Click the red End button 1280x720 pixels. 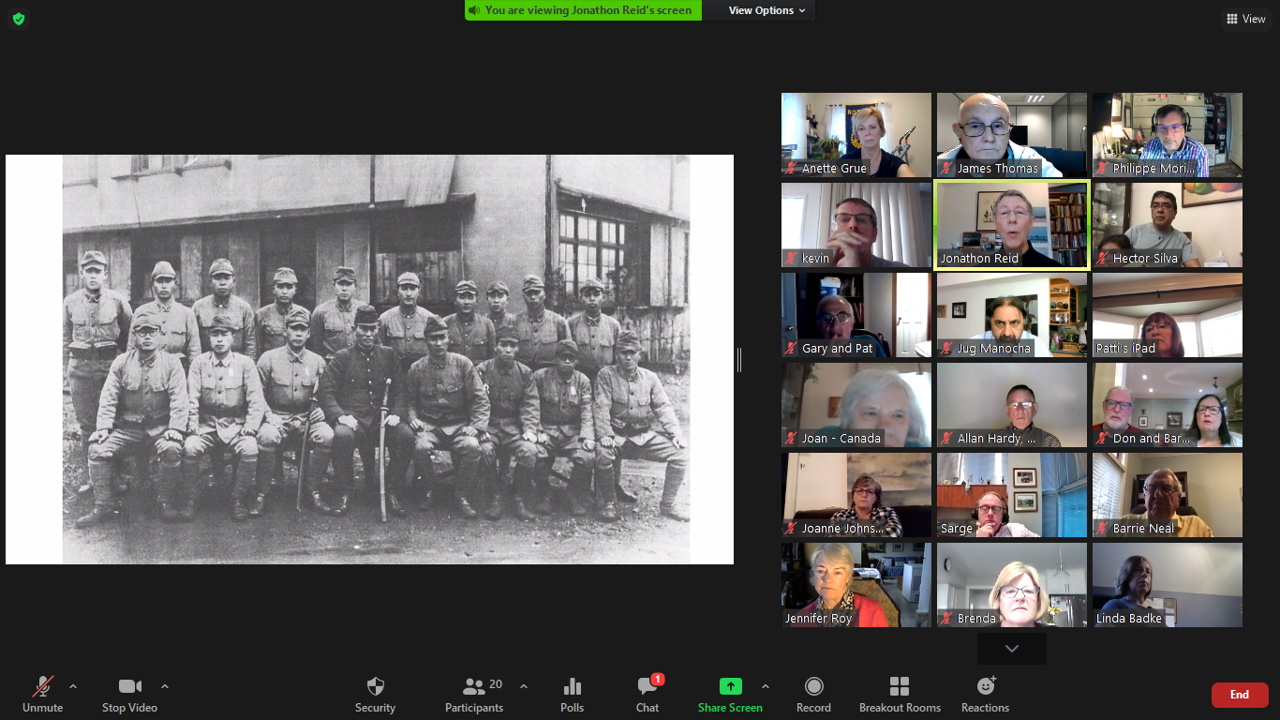1239,695
